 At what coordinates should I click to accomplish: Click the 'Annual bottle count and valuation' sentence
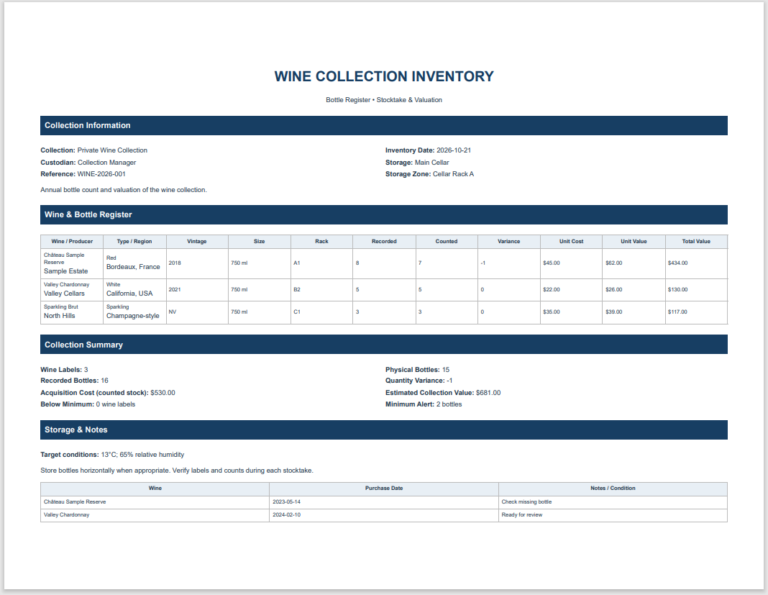coord(123,190)
